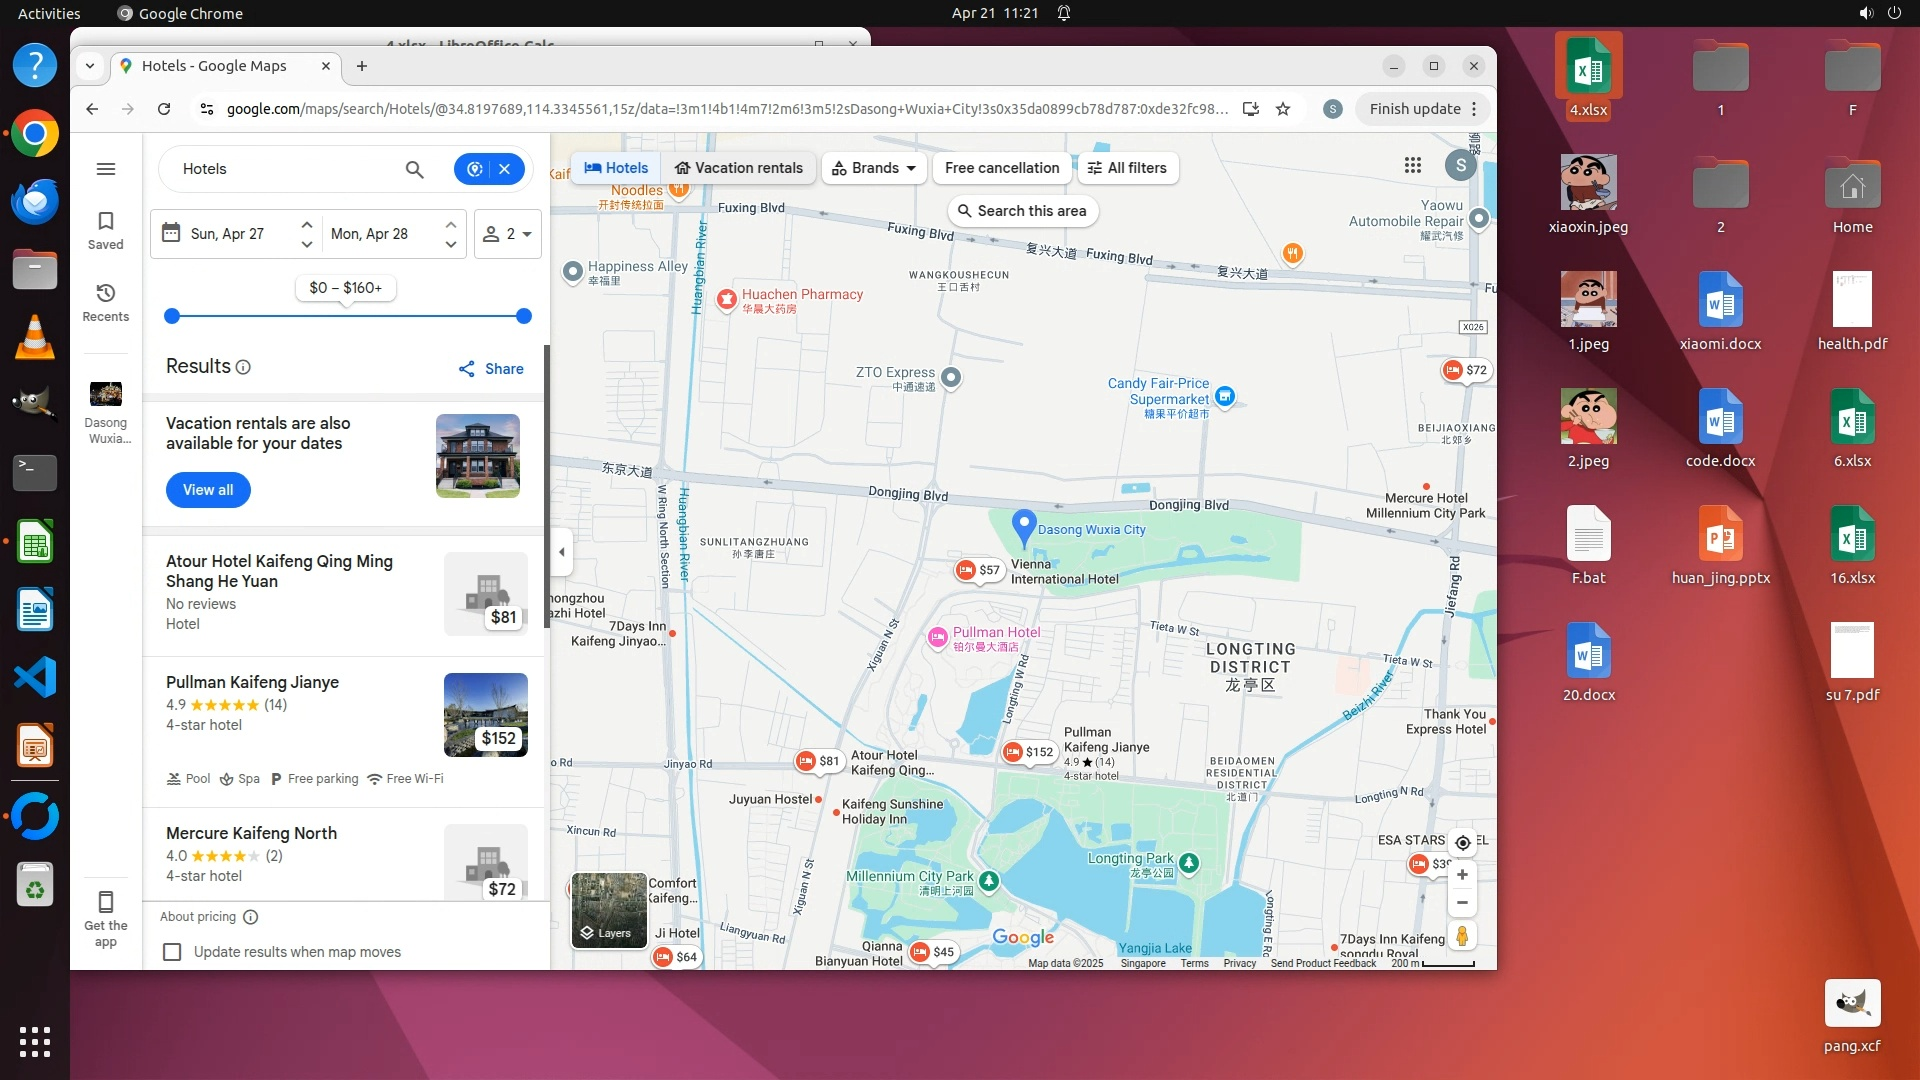This screenshot has width=1920, height=1080.
Task: Click the search magnifier icon
Action: tap(414, 169)
